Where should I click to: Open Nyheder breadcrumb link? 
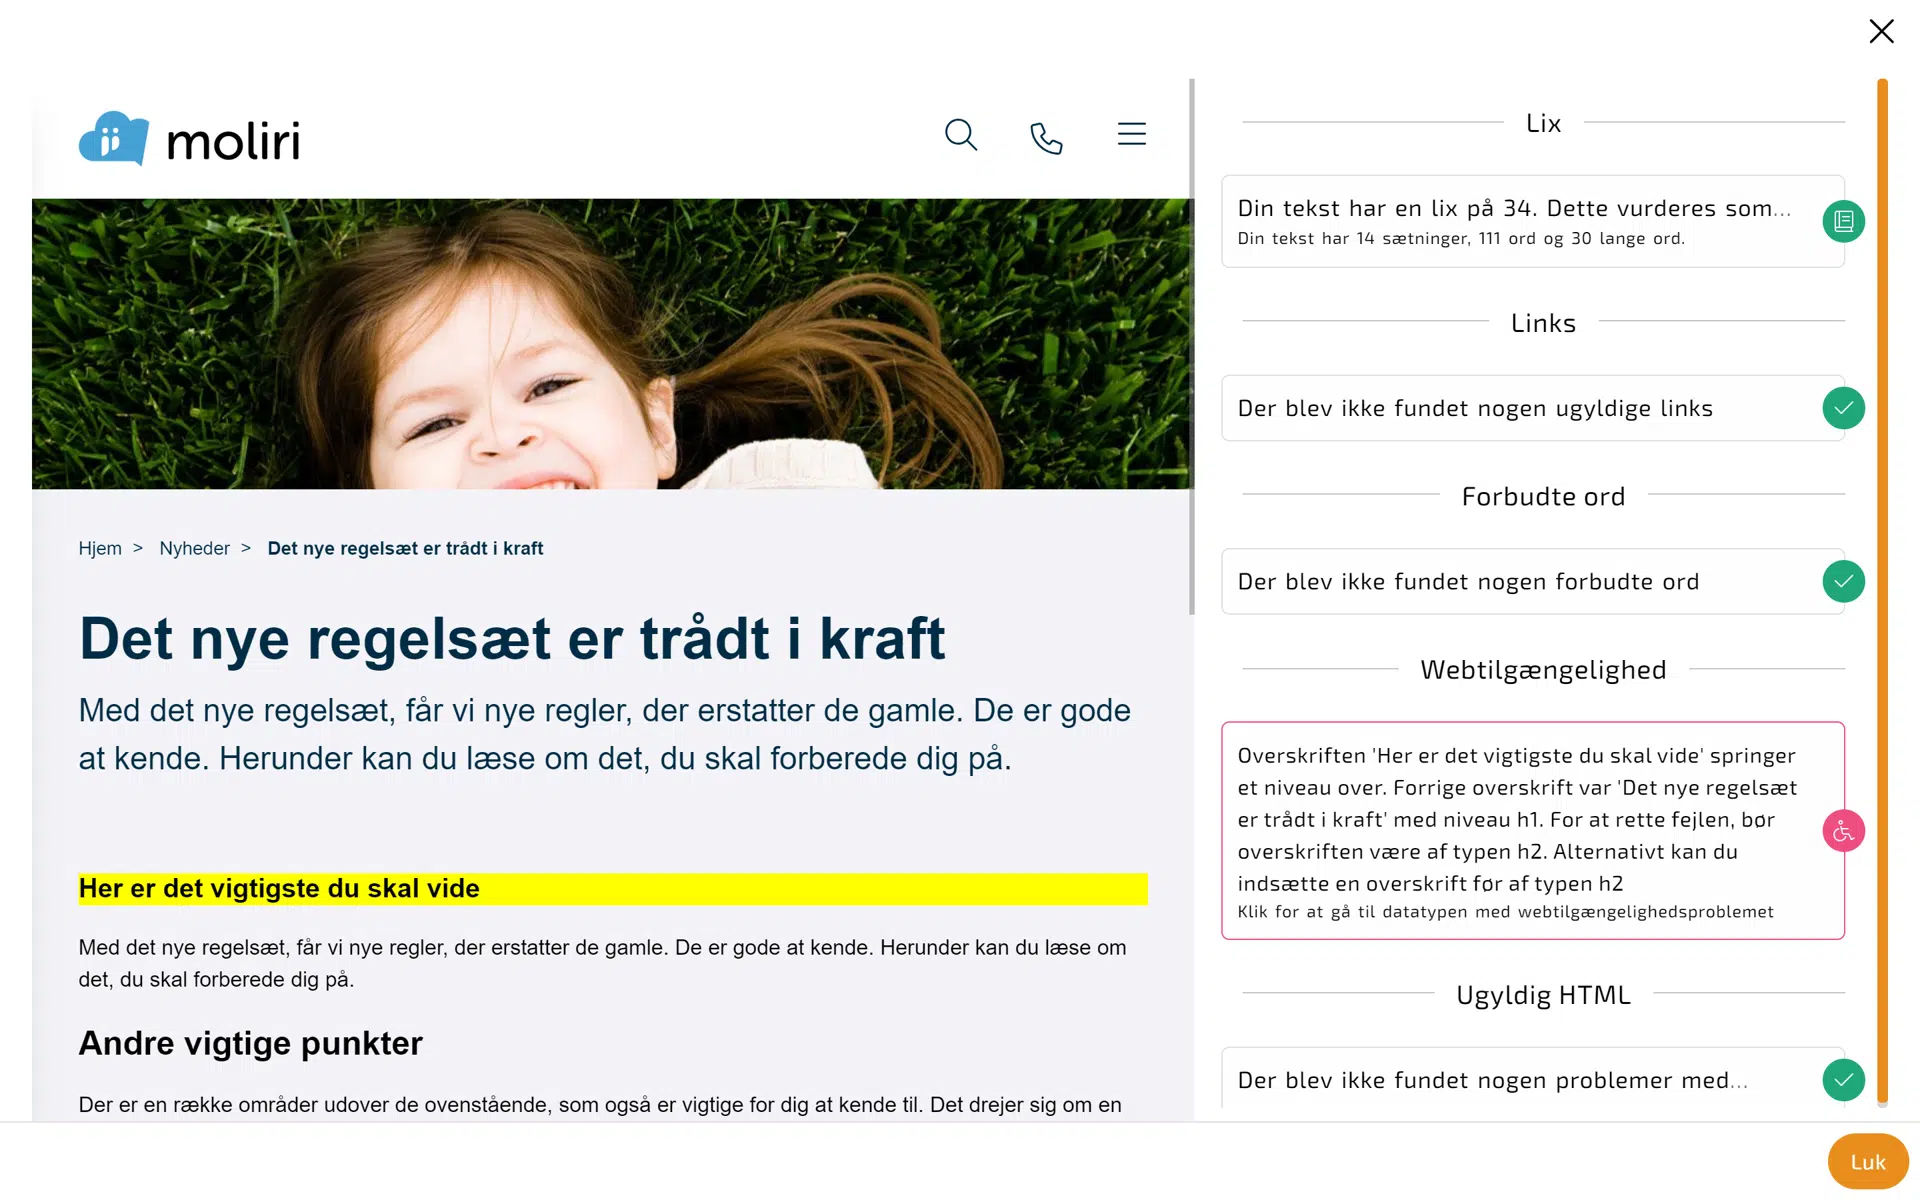pyautogui.click(x=194, y=548)
